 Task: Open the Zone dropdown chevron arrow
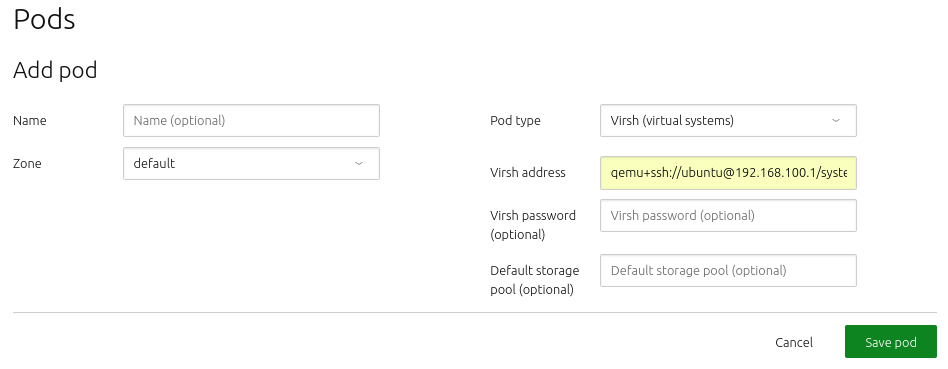tap(359, 163)
